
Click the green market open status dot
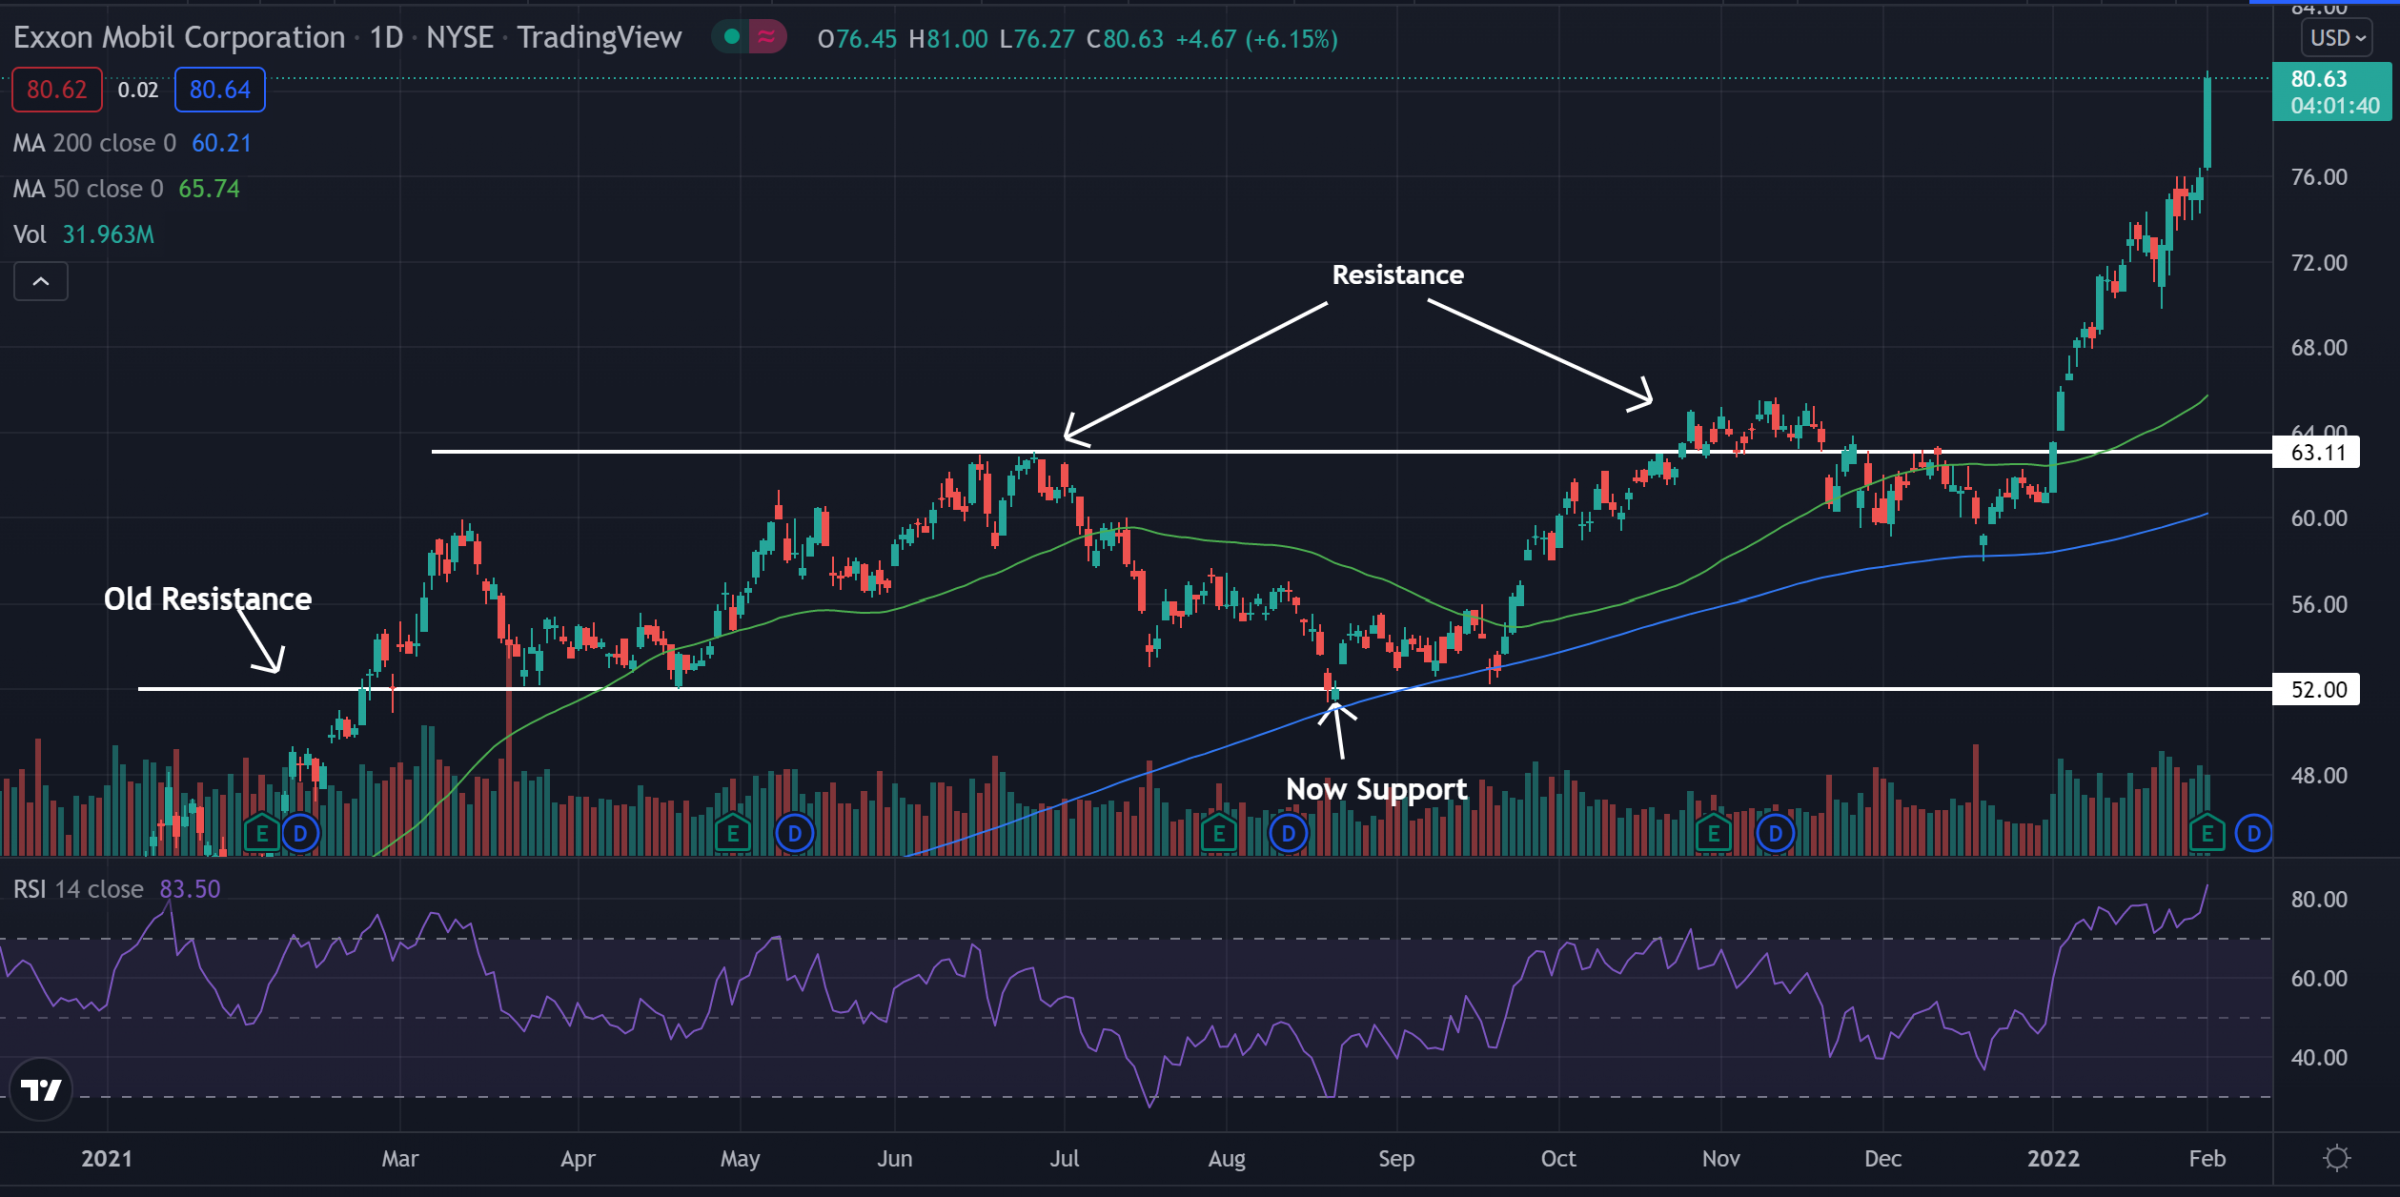click(732, 37)
